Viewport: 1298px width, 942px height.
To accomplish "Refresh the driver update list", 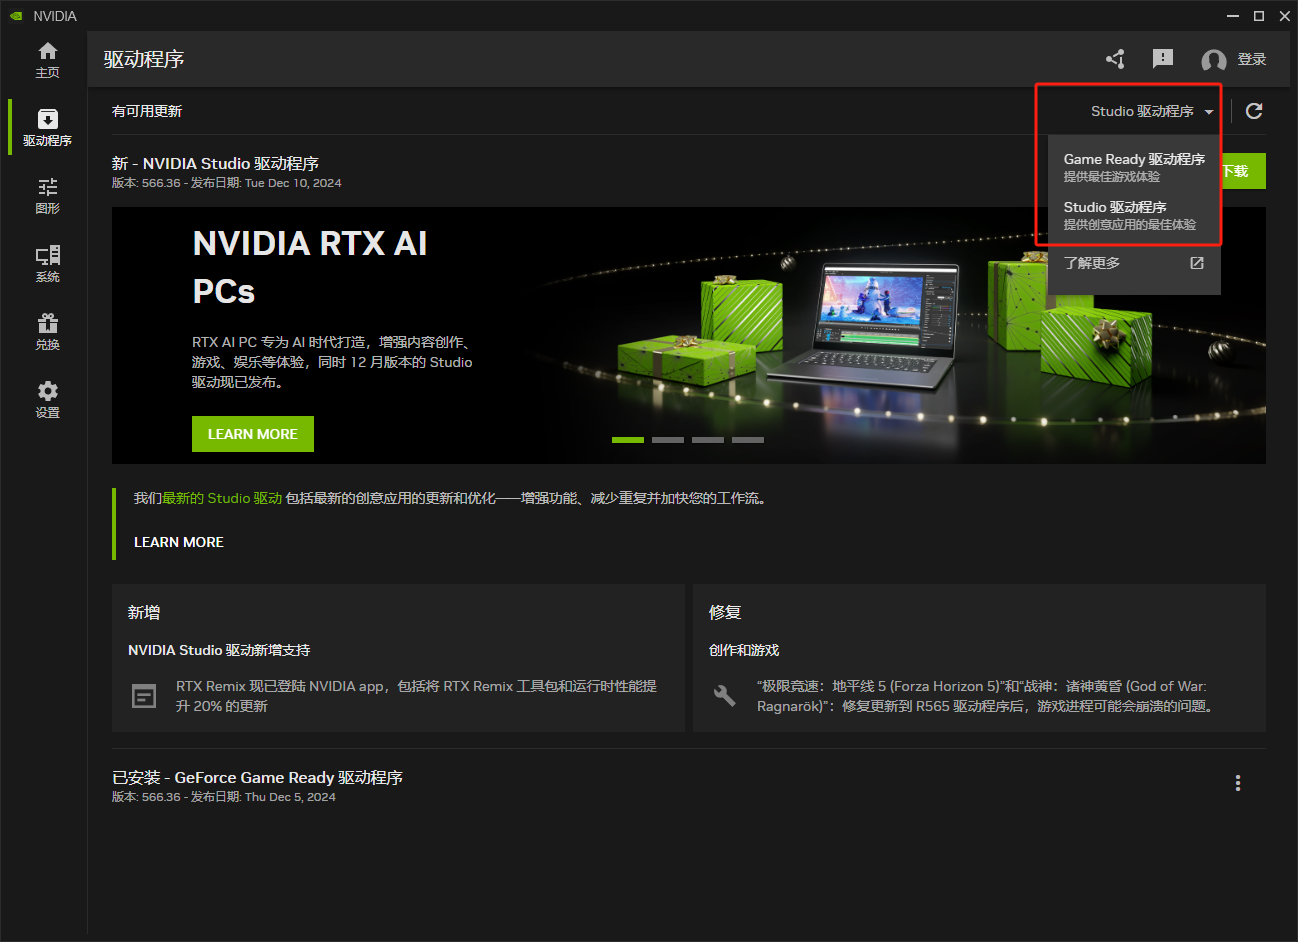I will coord(1254,111).
